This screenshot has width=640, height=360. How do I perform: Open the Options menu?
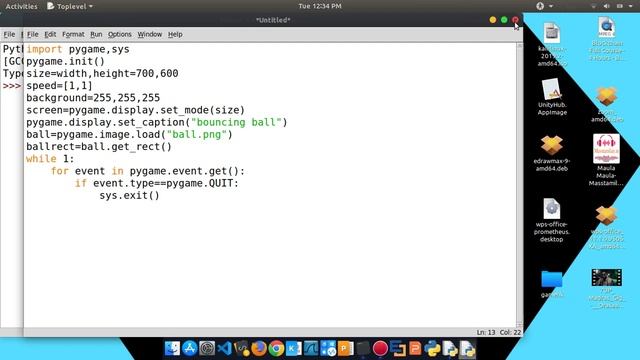(x=120, y=34)
